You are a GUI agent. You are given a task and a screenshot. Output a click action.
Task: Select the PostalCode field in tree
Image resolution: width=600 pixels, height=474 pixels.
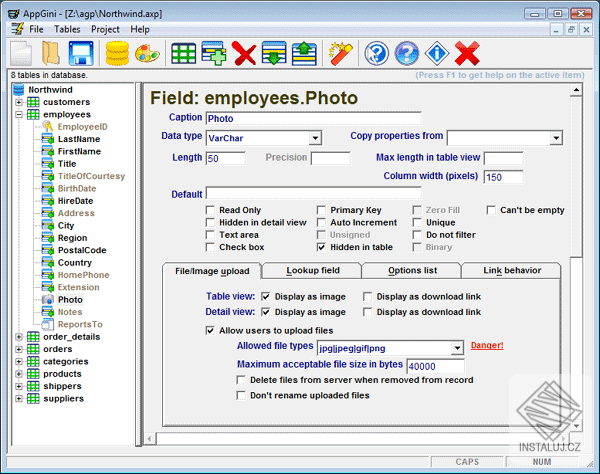coord(82,250)
